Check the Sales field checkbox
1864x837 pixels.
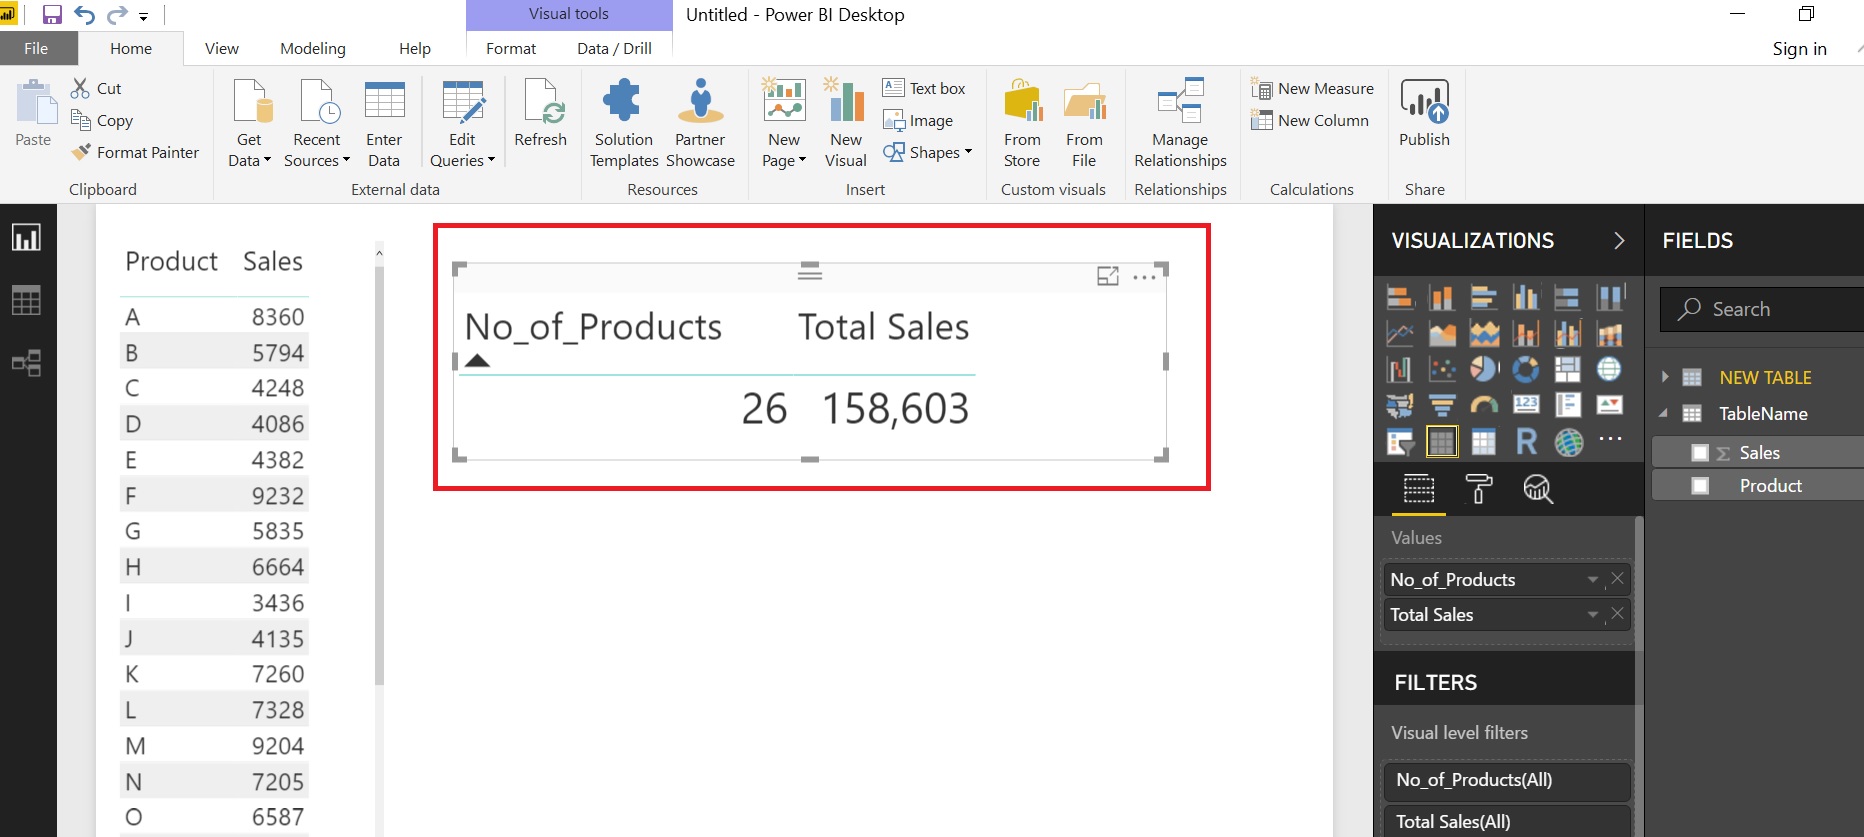tap(1700, 453)
